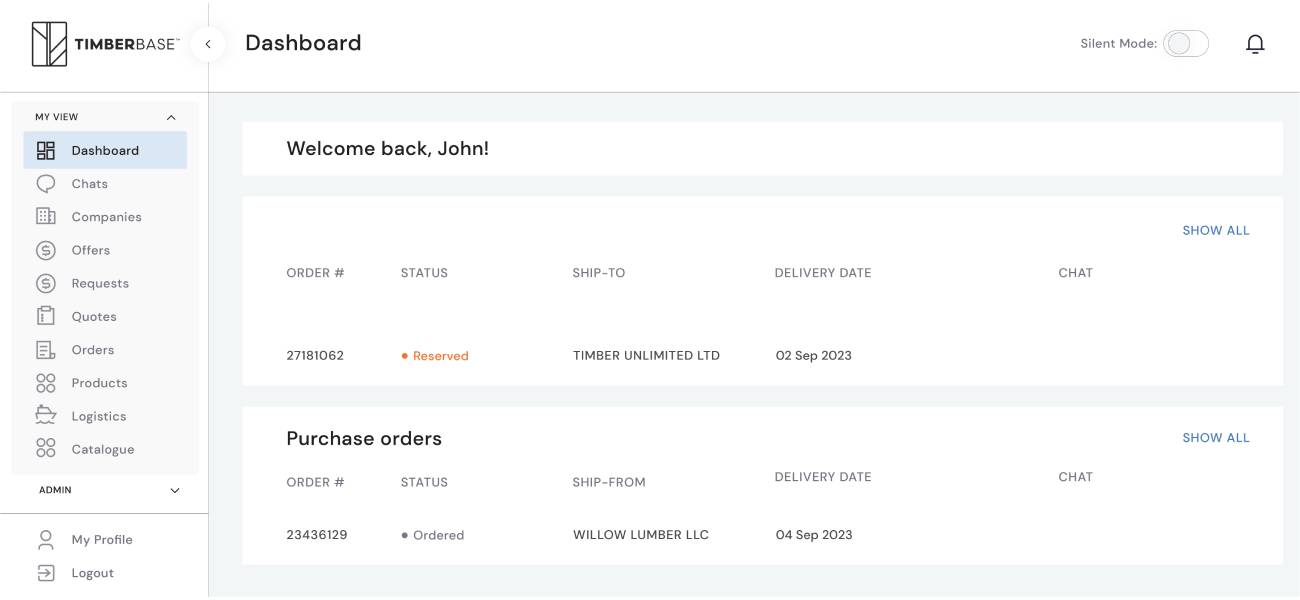Show all purchase orders
Image resolution: width=1300 pixels, height=600 pixels.
click(1216, 438)
